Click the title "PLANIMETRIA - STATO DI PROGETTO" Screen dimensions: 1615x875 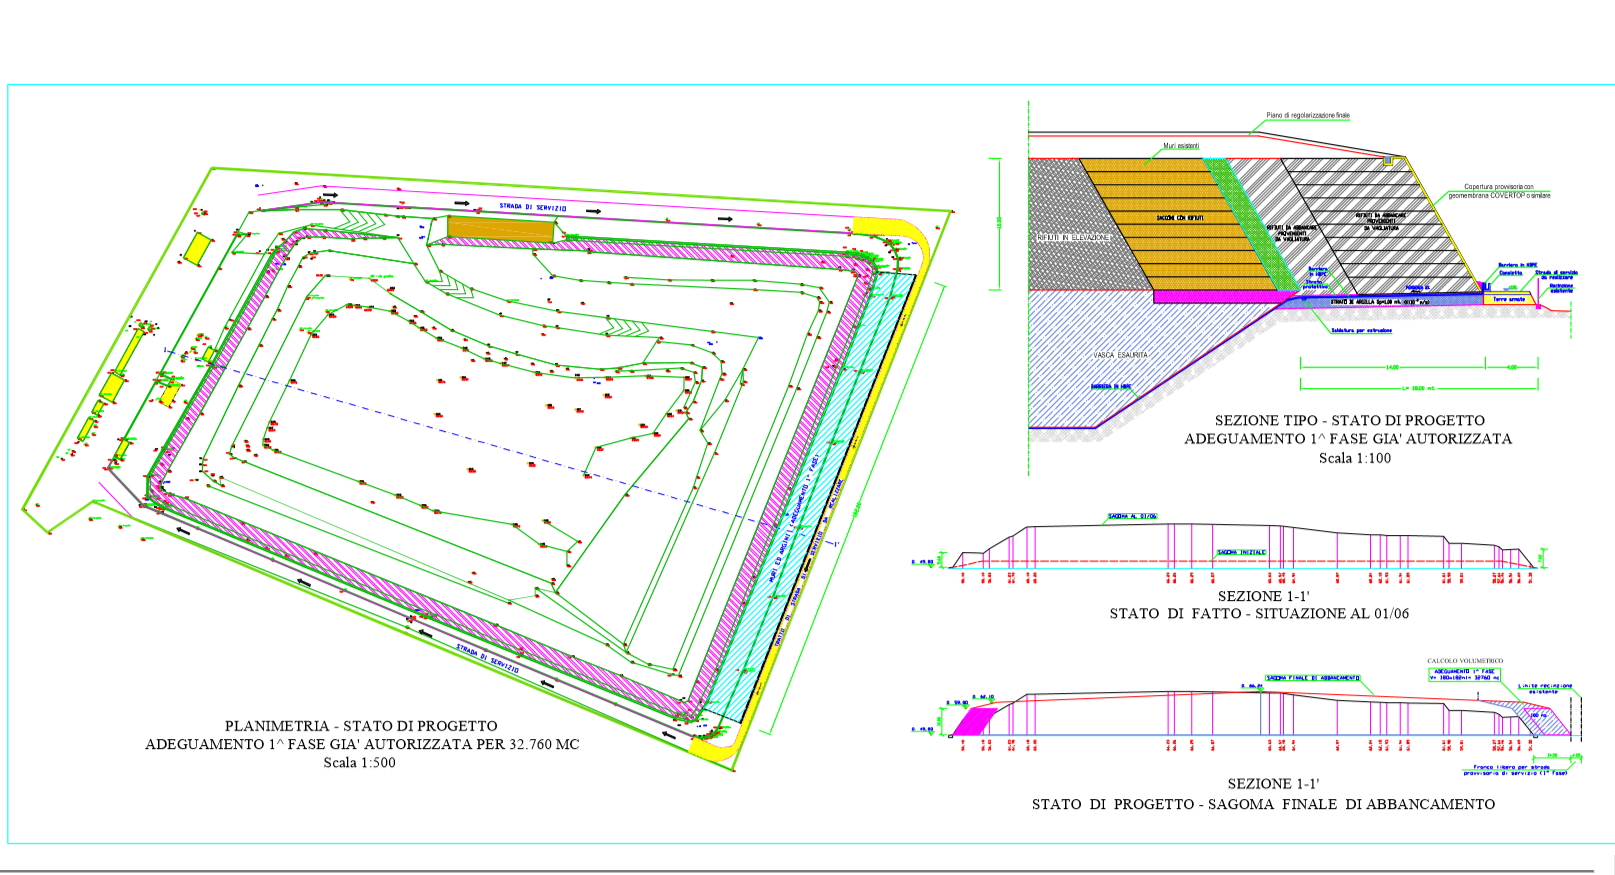(x=361, y=726)
